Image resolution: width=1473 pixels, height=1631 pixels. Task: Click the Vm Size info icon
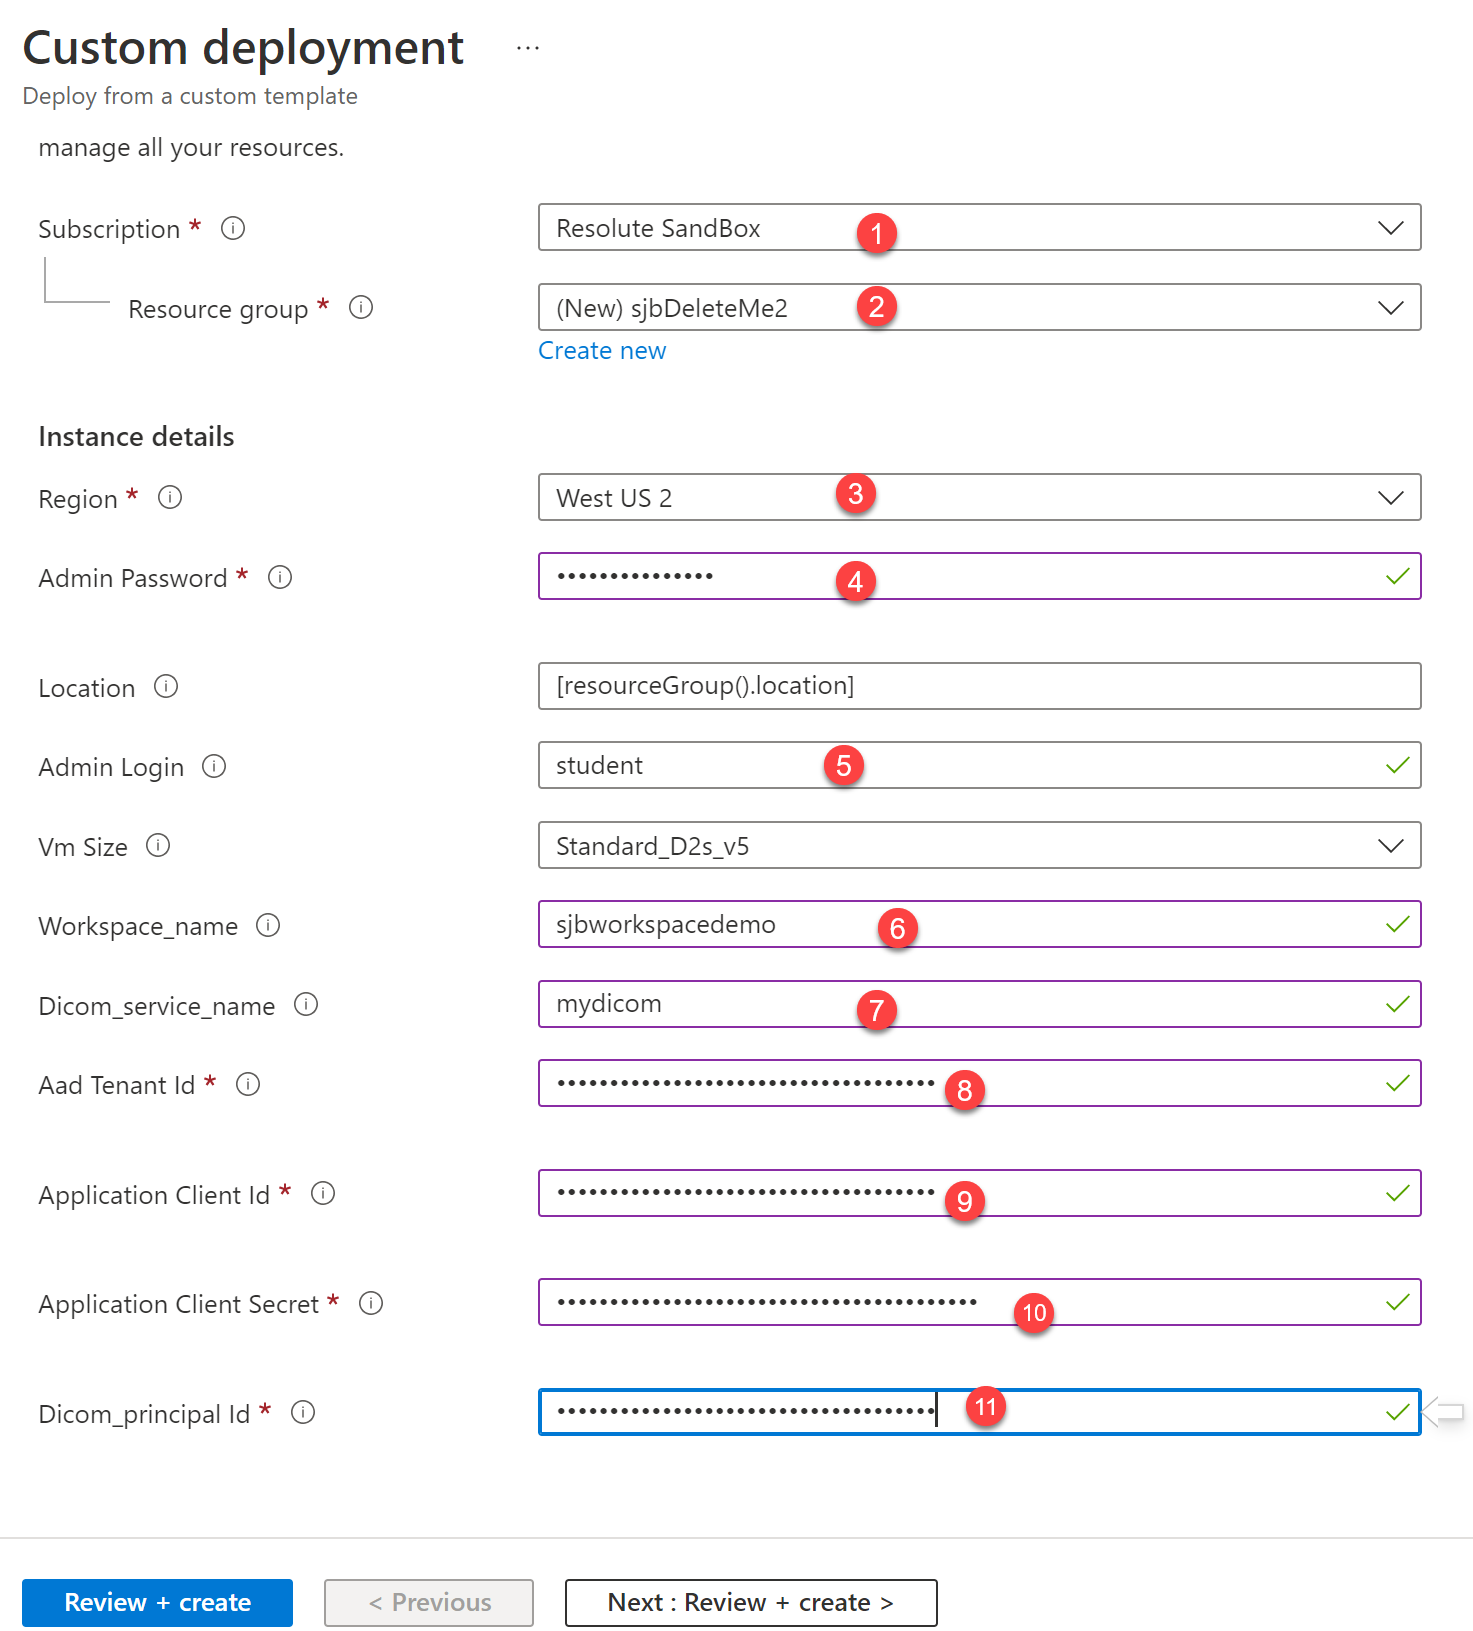(x=158, y=845)
